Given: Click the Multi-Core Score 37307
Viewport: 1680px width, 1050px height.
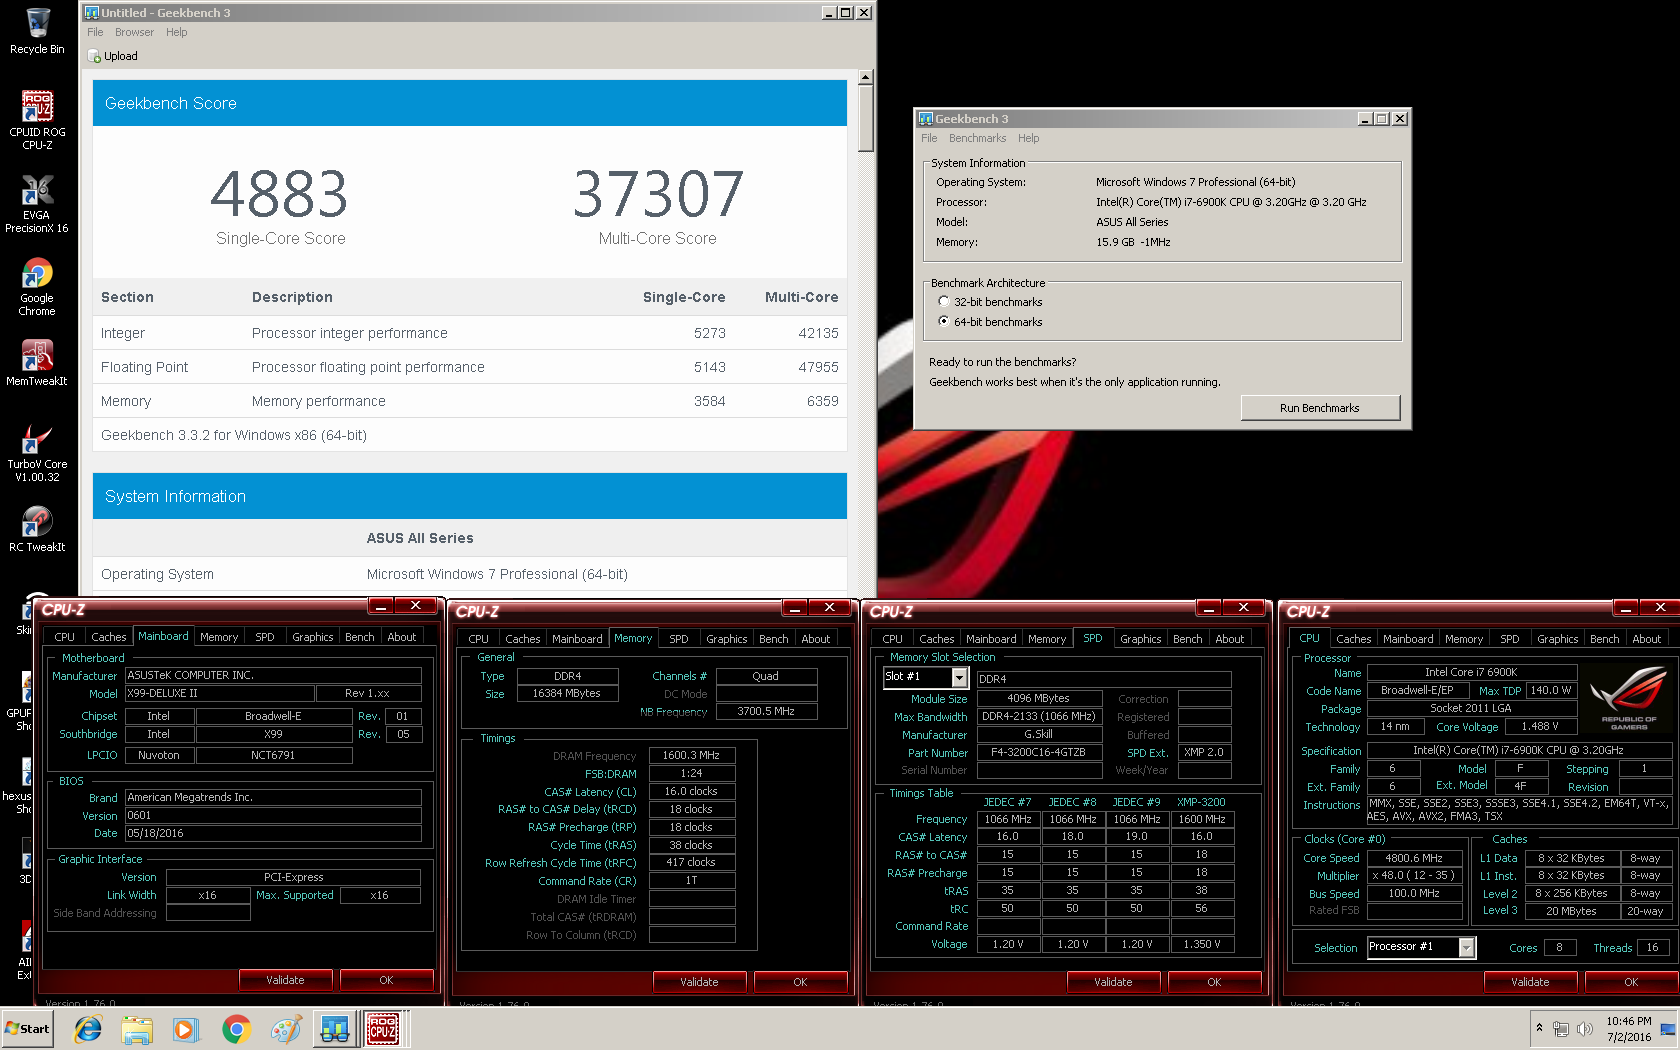Looking at the screenshot, I should point(658,194).
